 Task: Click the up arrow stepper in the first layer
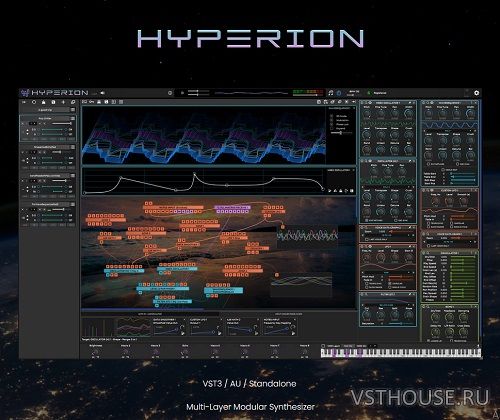[x=27, y=129]
